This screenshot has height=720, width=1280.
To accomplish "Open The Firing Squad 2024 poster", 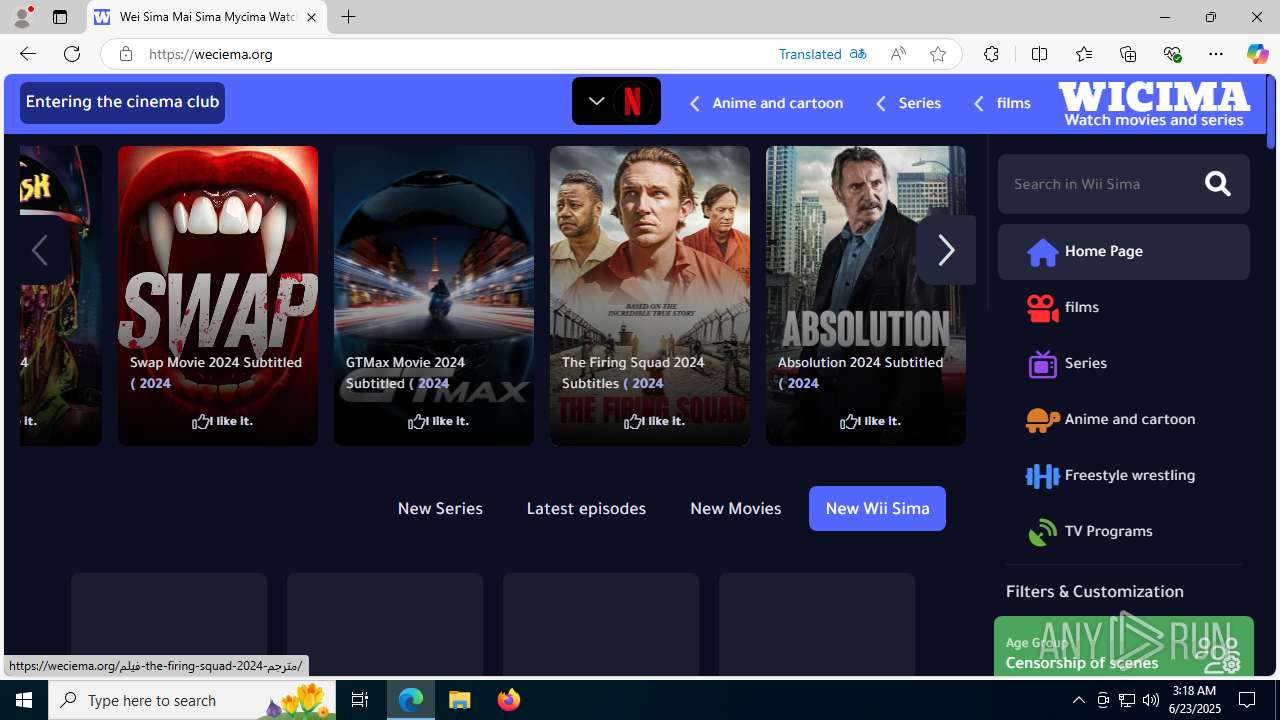I will click(x=650, y=295).
